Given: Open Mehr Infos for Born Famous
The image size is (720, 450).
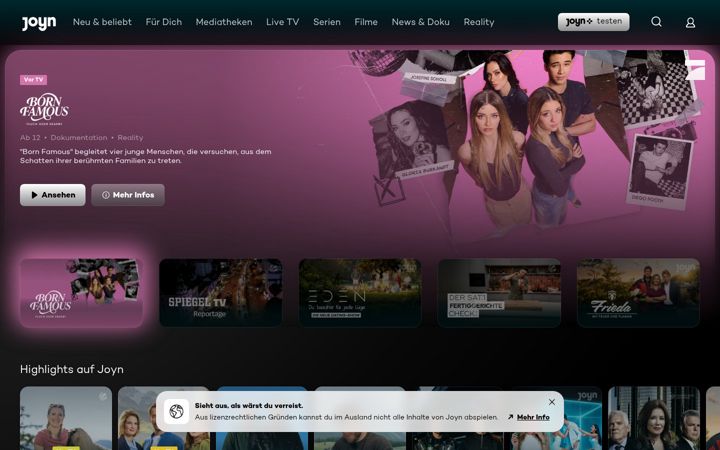Looking at the screenshot, I should (128, 195).
